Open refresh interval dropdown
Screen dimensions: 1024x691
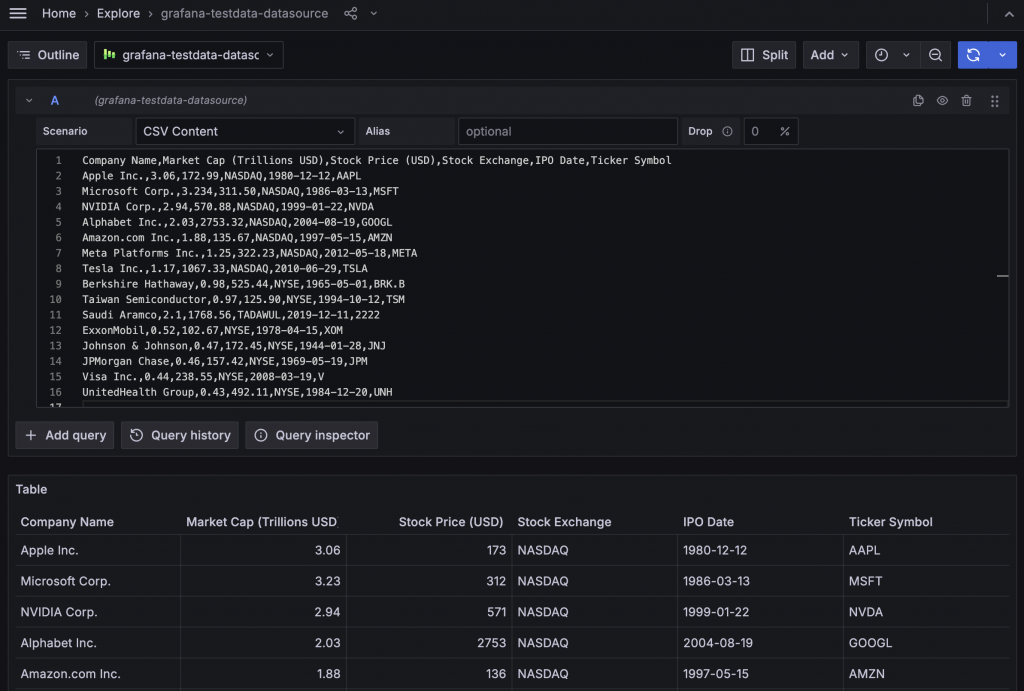tap(1002, 55)
